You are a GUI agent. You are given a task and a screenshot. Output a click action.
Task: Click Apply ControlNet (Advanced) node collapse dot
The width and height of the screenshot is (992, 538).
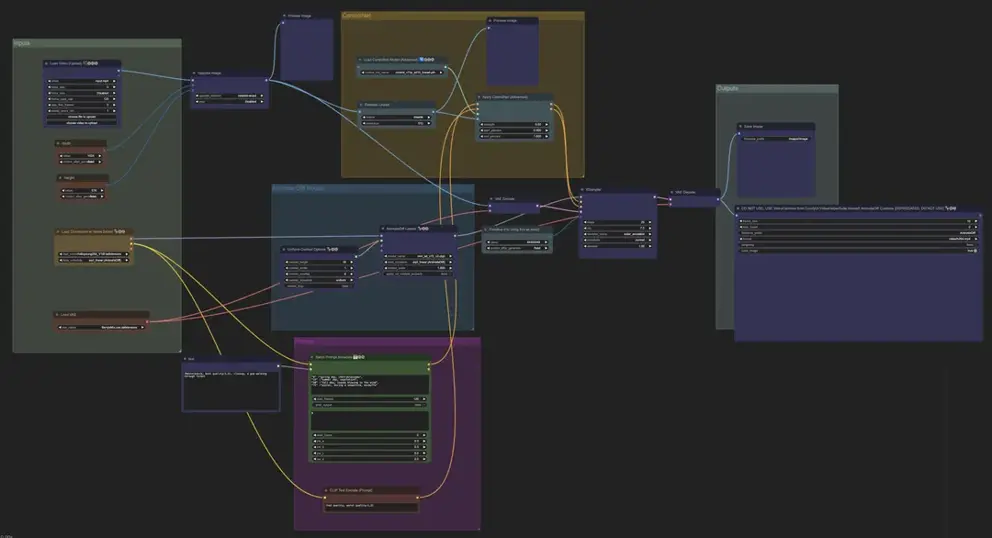pyautogui.click(x=480, y=98)
